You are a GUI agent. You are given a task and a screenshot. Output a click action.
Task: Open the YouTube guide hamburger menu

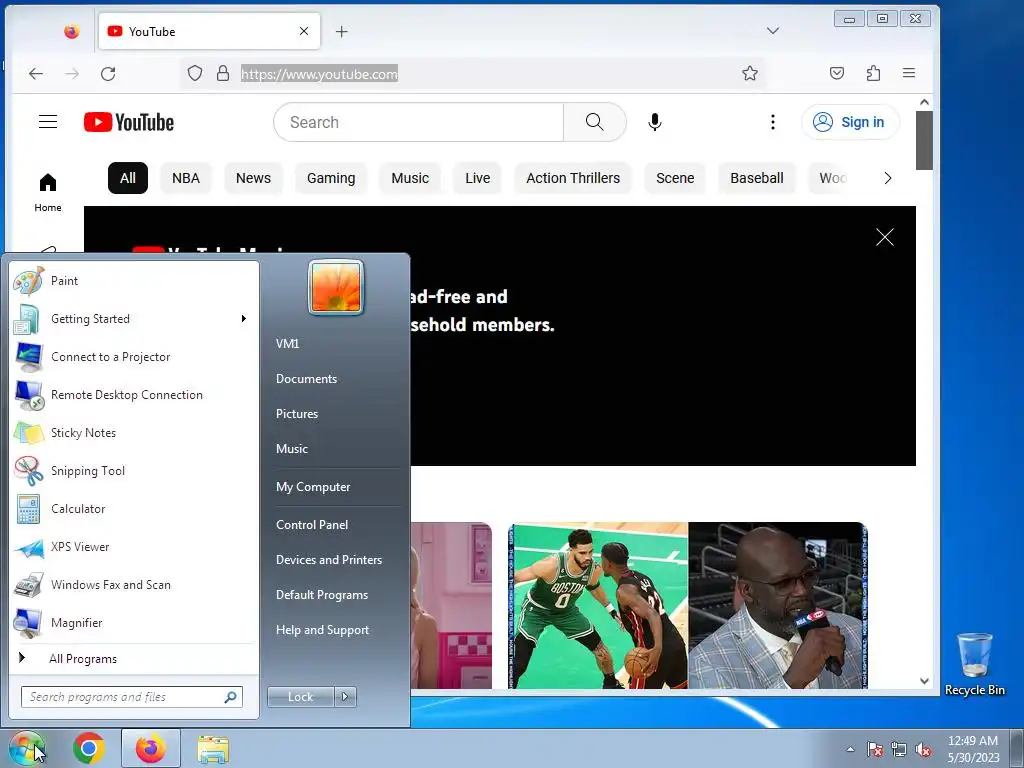(x=48, y=122)
